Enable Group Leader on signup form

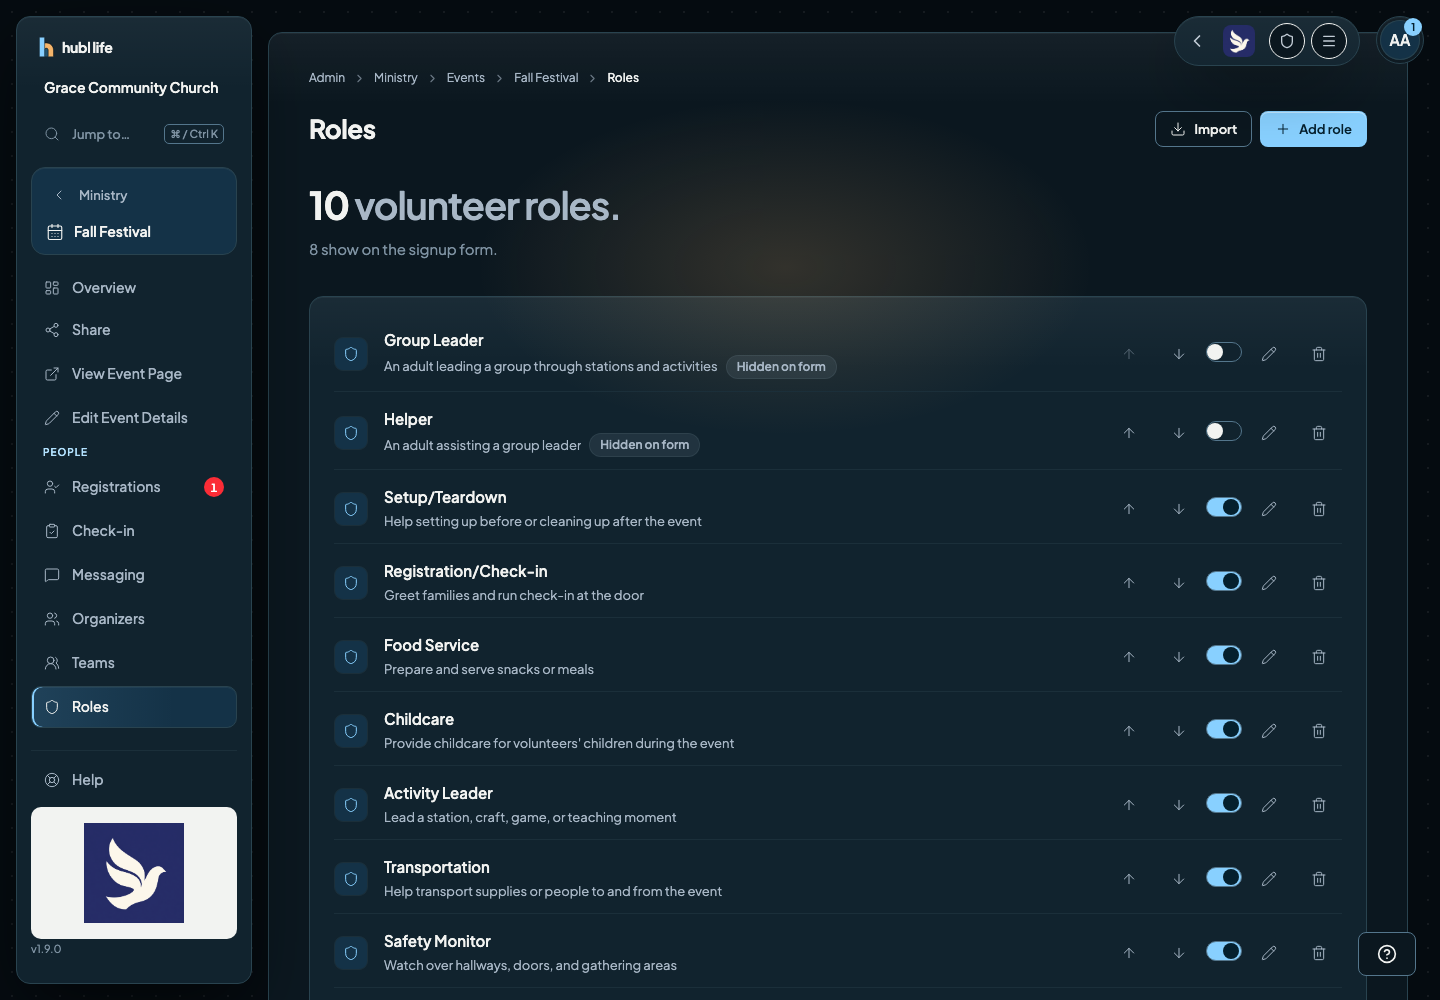pos(1224,352)
